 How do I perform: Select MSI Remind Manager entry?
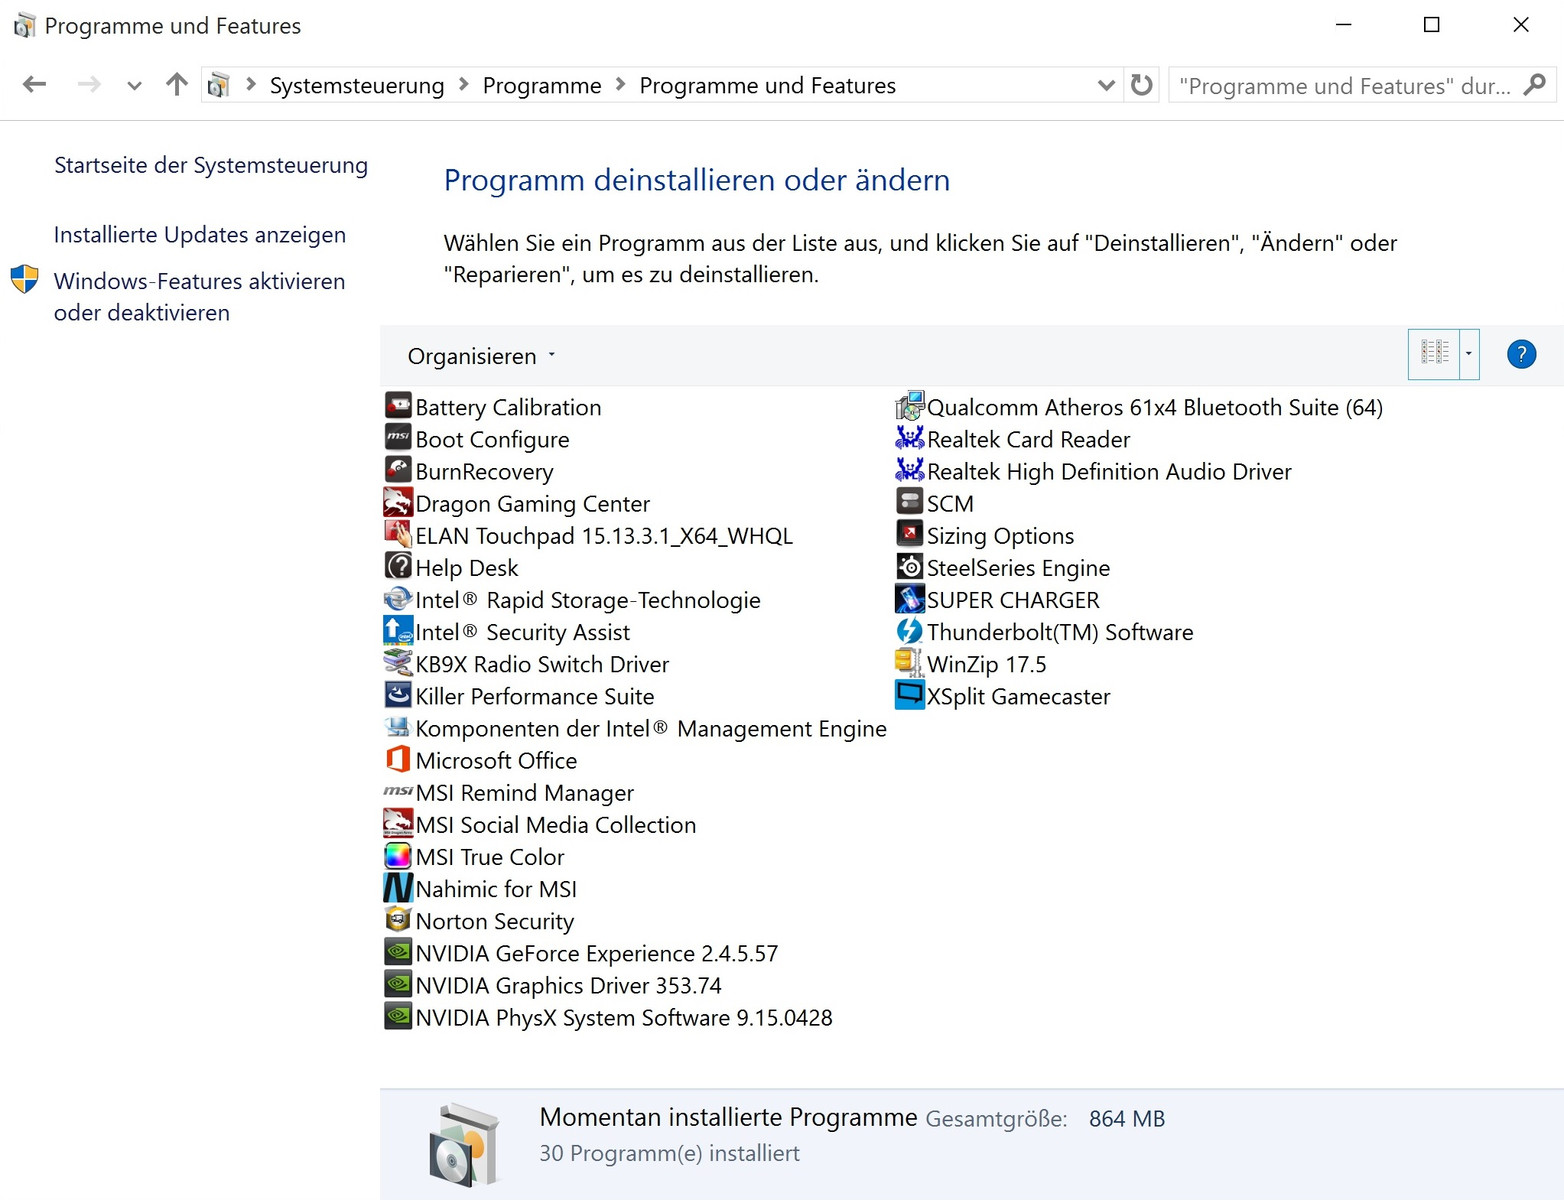point(510,792)
